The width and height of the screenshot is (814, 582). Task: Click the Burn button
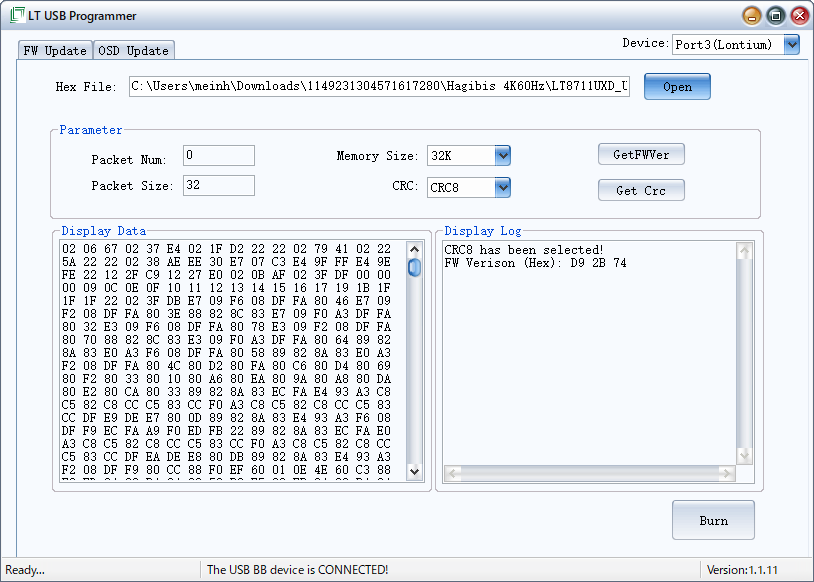click(x=713, y=520)
